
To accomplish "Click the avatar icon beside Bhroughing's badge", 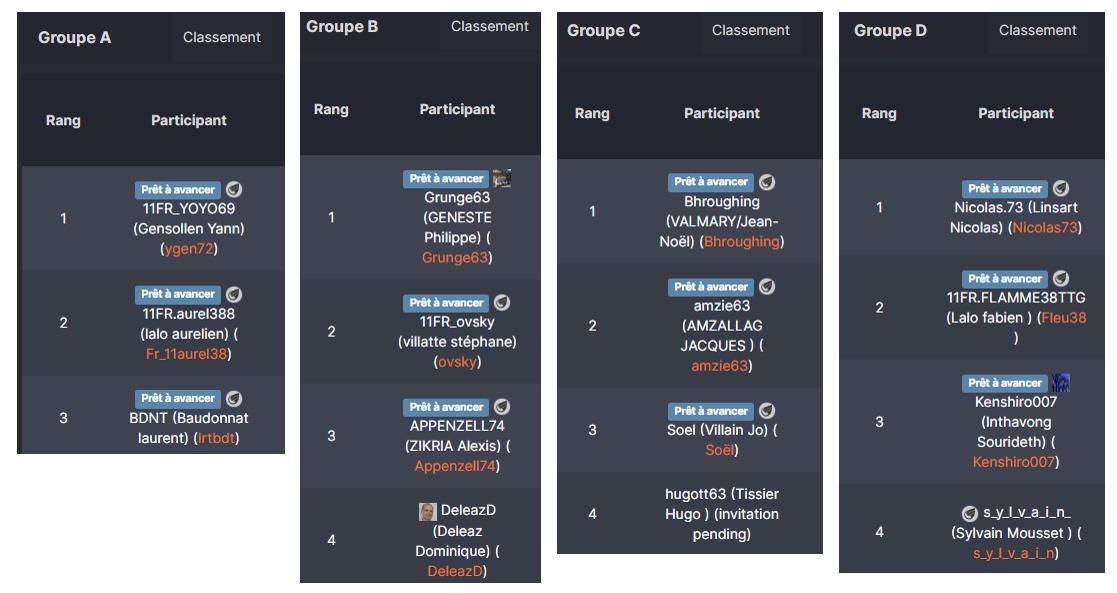I will point(767,182).
